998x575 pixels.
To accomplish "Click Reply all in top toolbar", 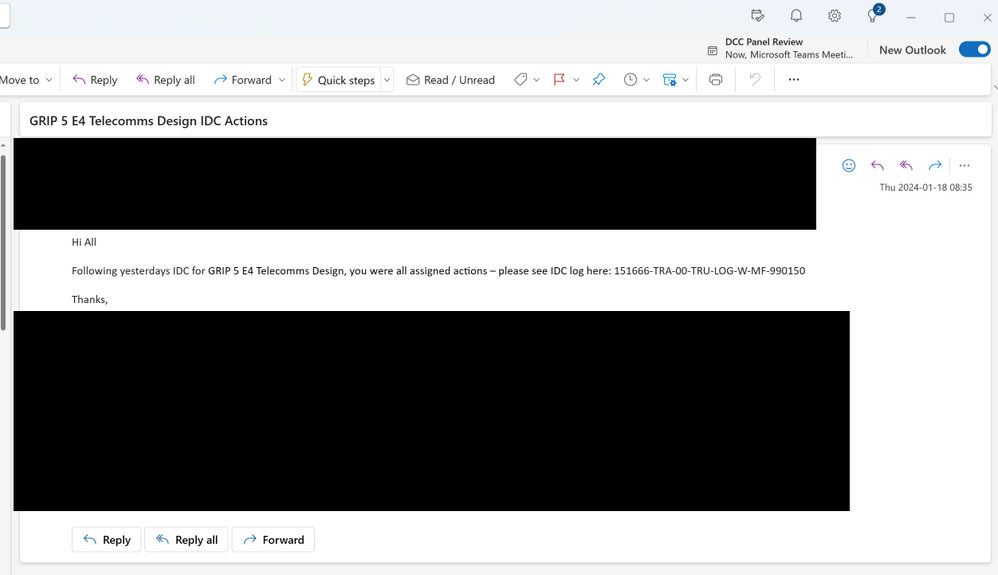I will point(165,80).
